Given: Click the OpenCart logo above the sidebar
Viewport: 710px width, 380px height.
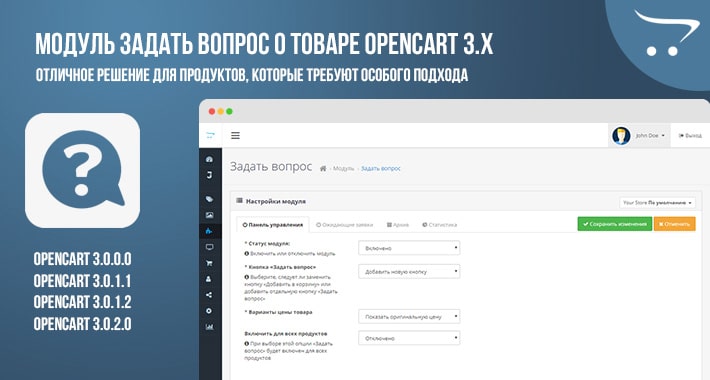Looking at the screenshot, I should pyautogui.click(x=210, y=135).
